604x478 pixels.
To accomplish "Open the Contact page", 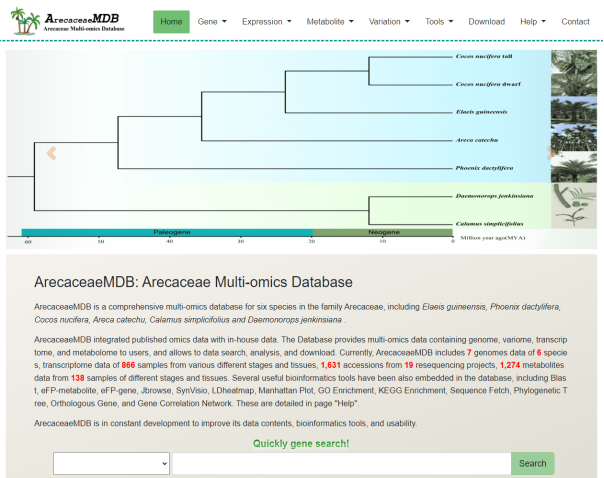I will pos(575,22).
